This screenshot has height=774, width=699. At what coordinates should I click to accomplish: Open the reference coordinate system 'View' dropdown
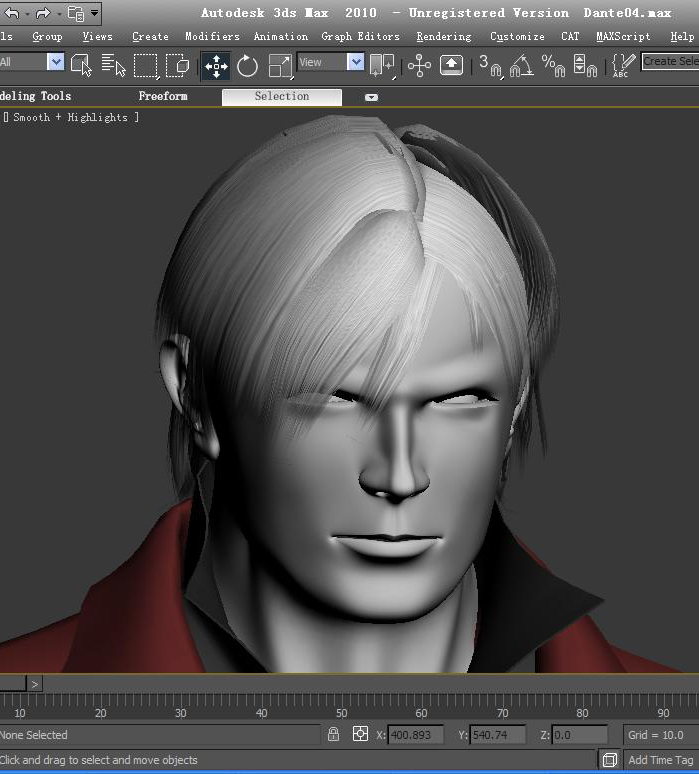point(355,62)
